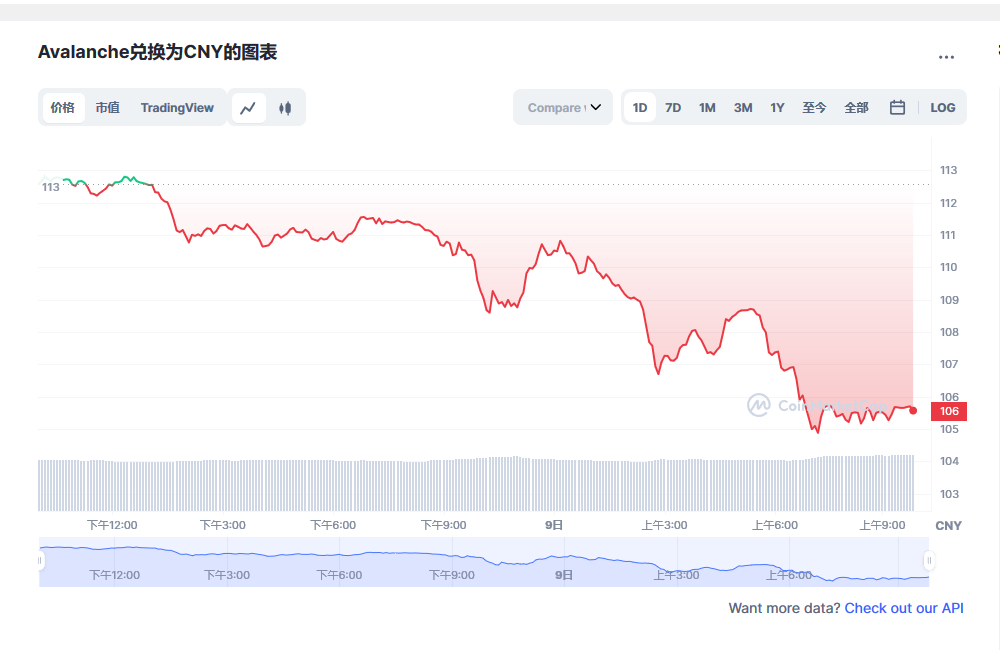Select the 至今 range button

coord(814,107)
